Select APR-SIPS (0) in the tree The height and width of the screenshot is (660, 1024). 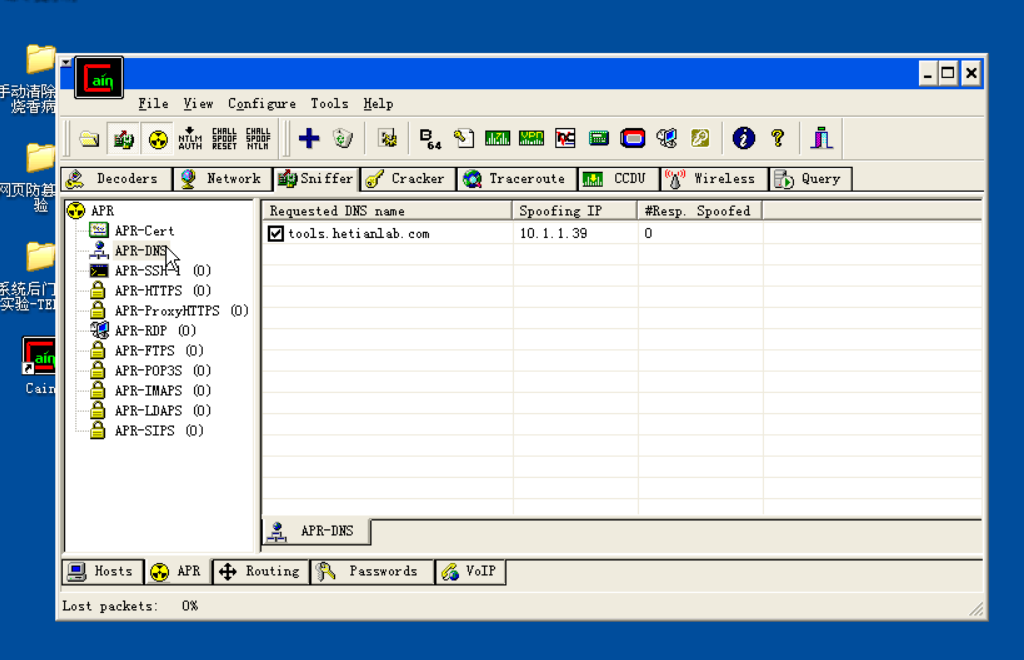click(x=159, y=430)
